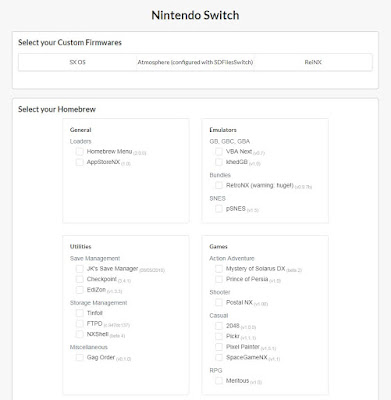Enable the RetroNX bundle checkbox
The width and height of the screenshot is (391, 400).
click(x=219, y=185)
